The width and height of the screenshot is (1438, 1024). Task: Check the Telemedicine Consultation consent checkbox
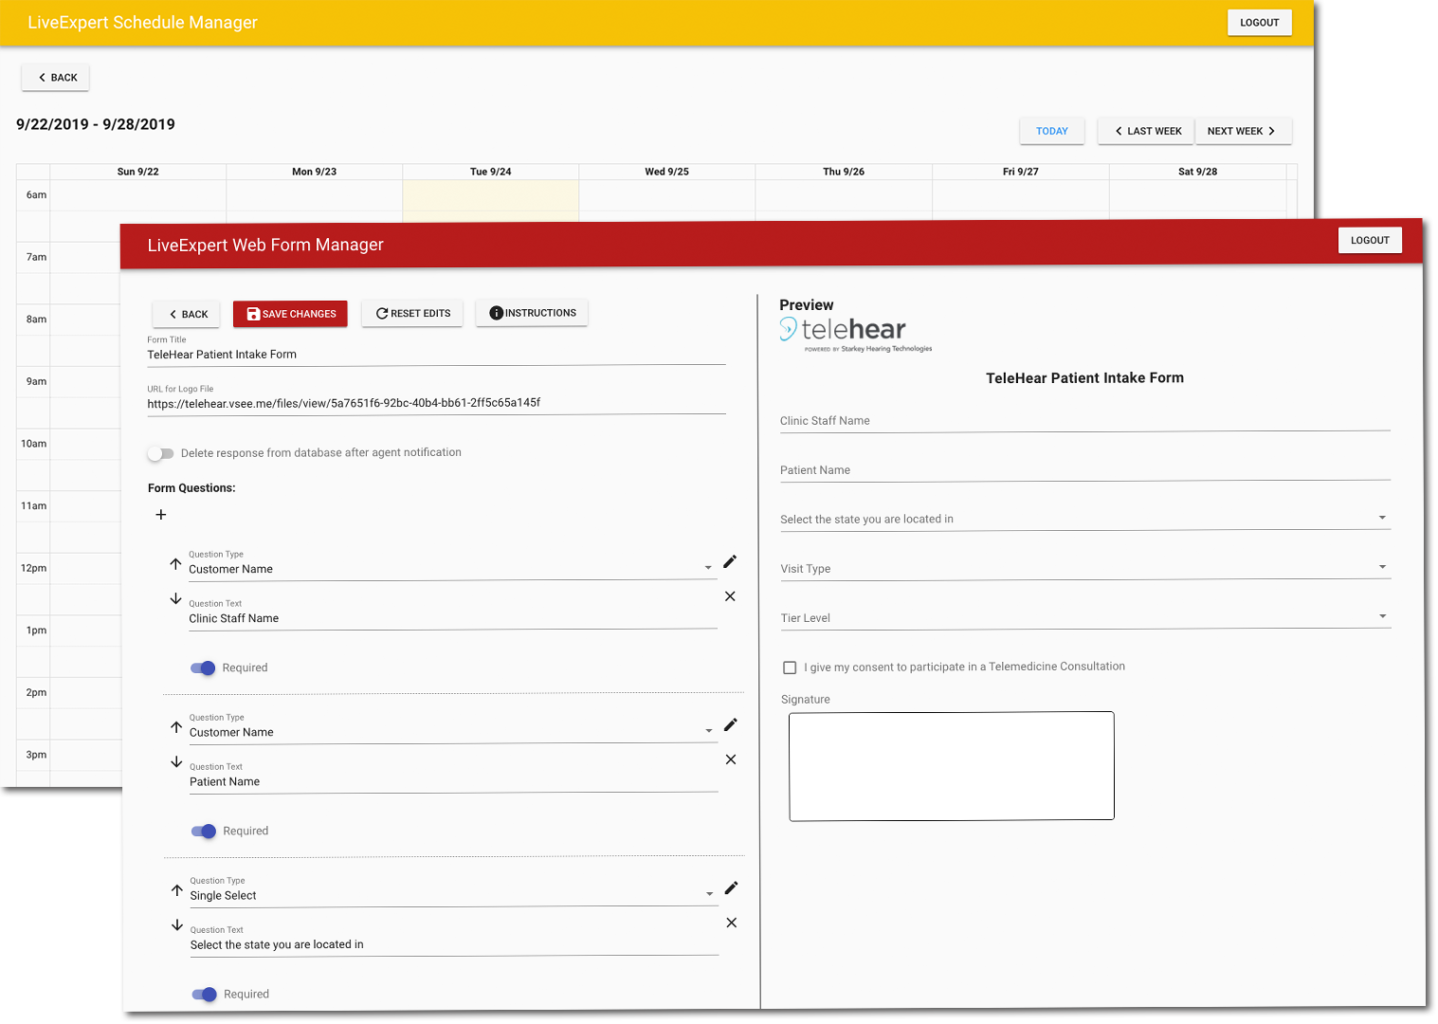tap(790, 668)
